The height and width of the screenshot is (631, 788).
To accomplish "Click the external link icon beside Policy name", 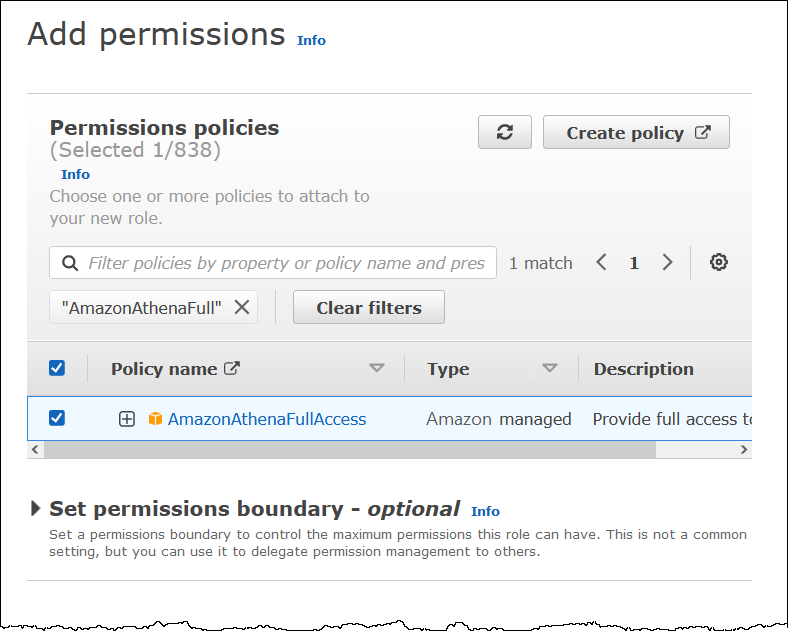I will 232,368.
